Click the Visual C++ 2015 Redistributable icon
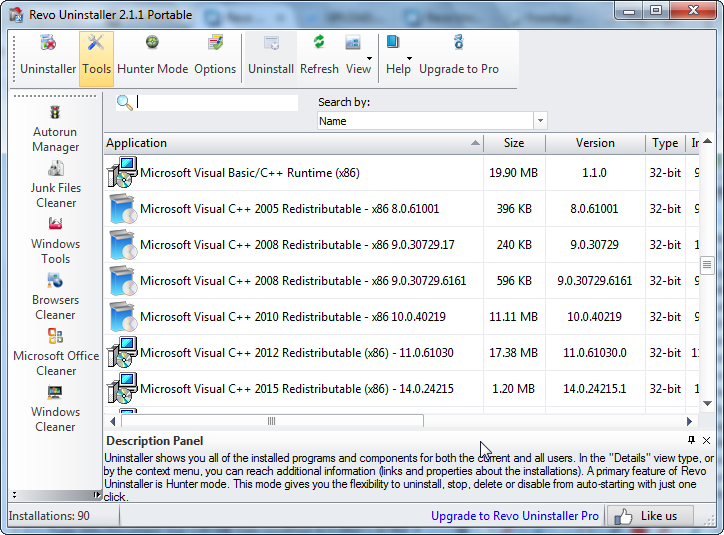This screenshot has height=535, width=724. (x=121, y=389)
